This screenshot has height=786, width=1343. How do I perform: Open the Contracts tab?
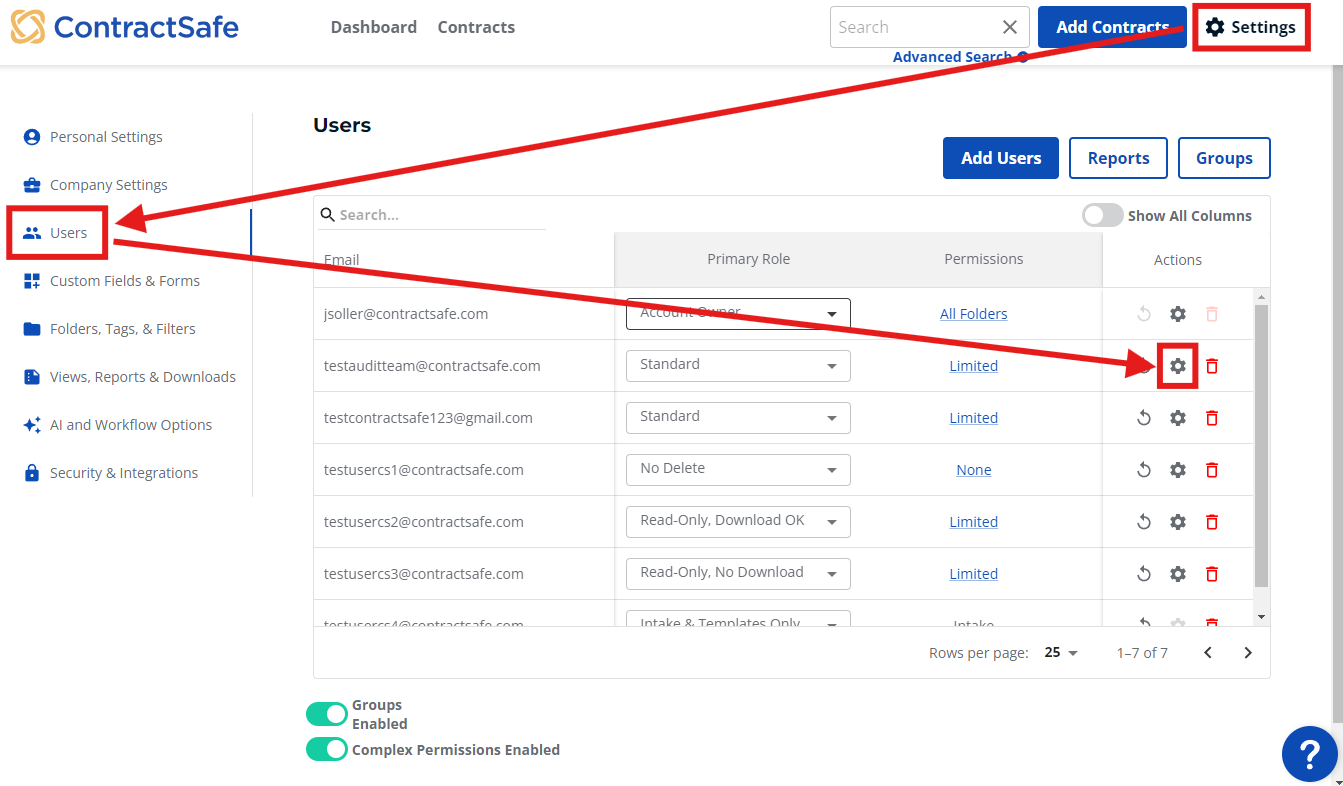(x=476, y=27)
